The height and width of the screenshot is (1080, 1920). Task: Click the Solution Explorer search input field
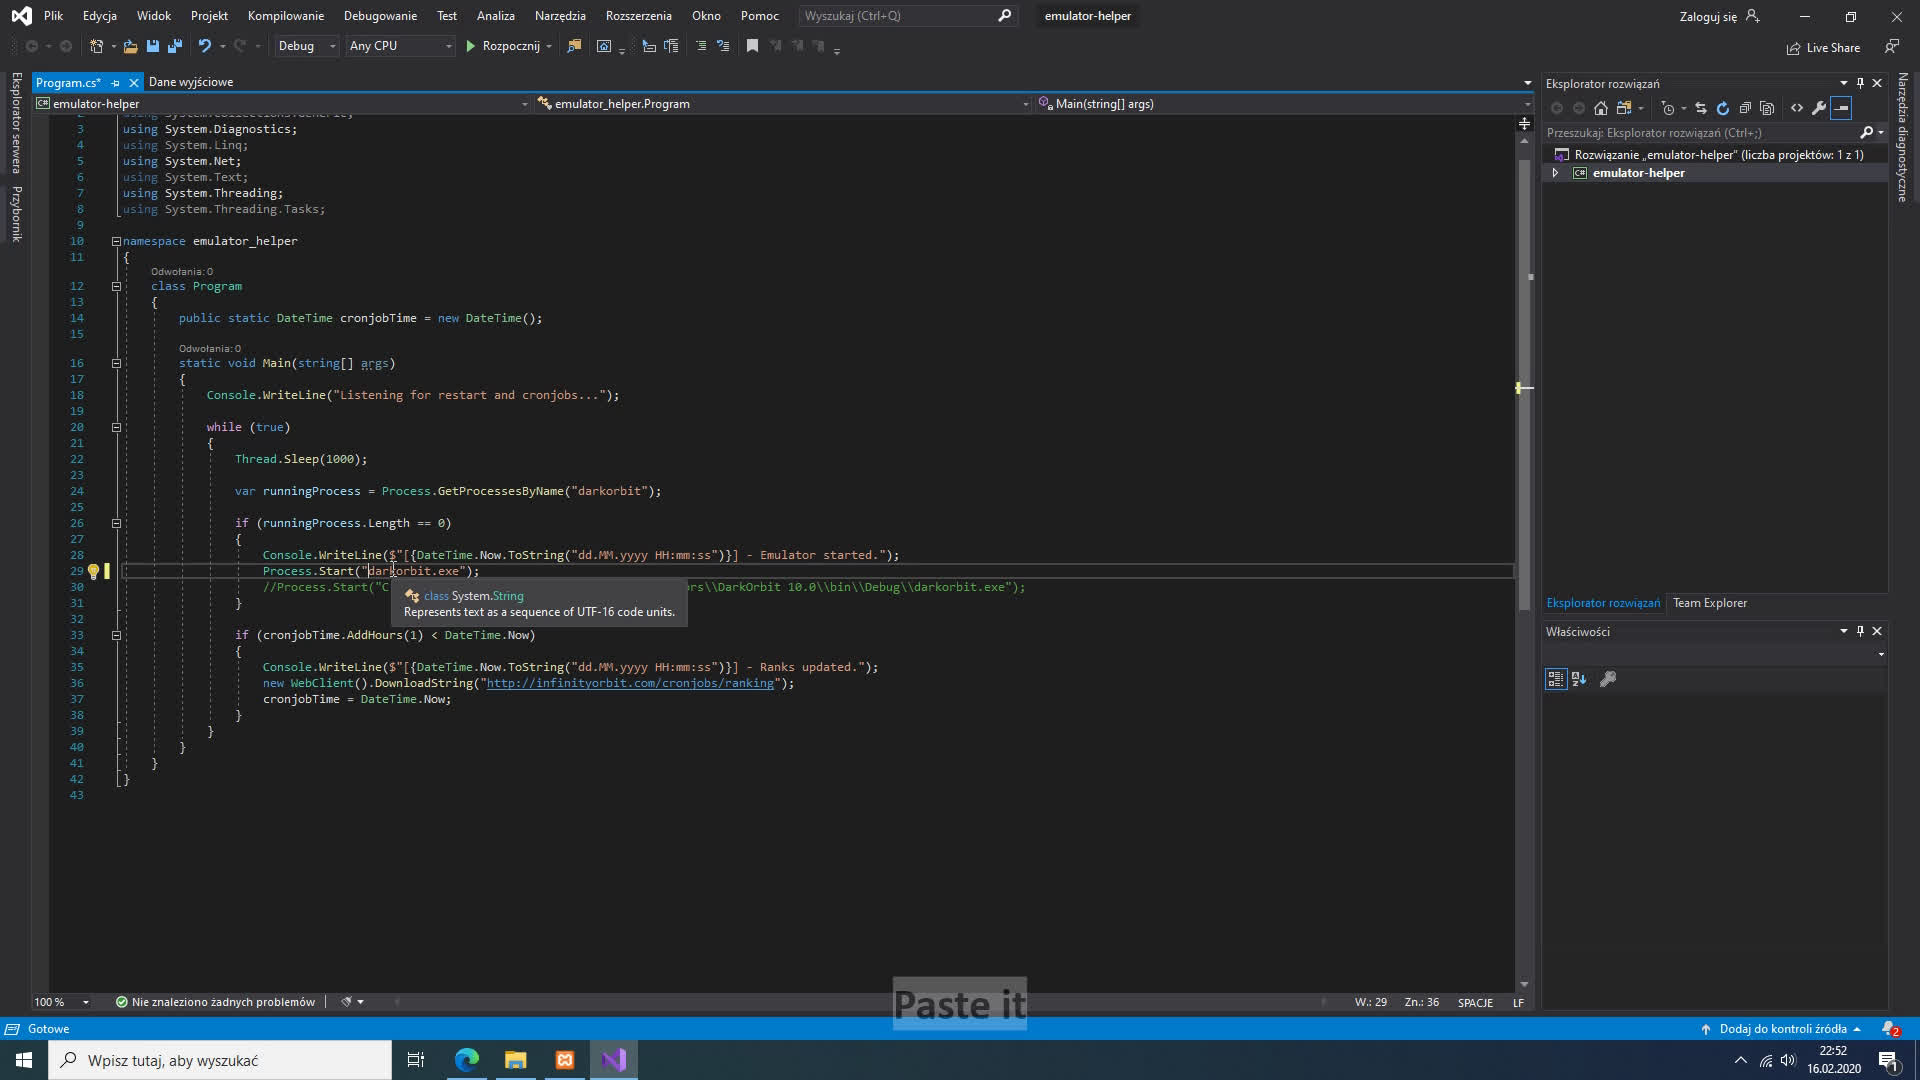point(1700,132)
